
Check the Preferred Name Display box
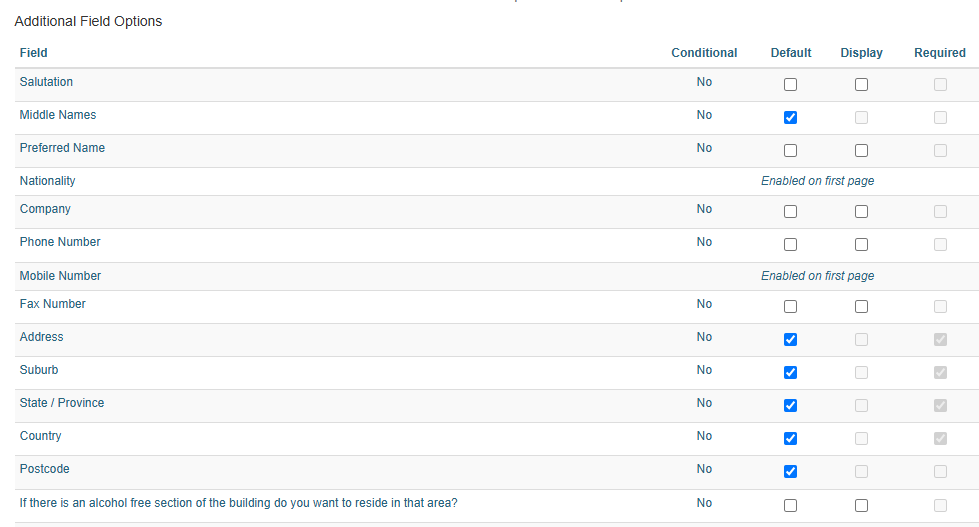[862, 150]
